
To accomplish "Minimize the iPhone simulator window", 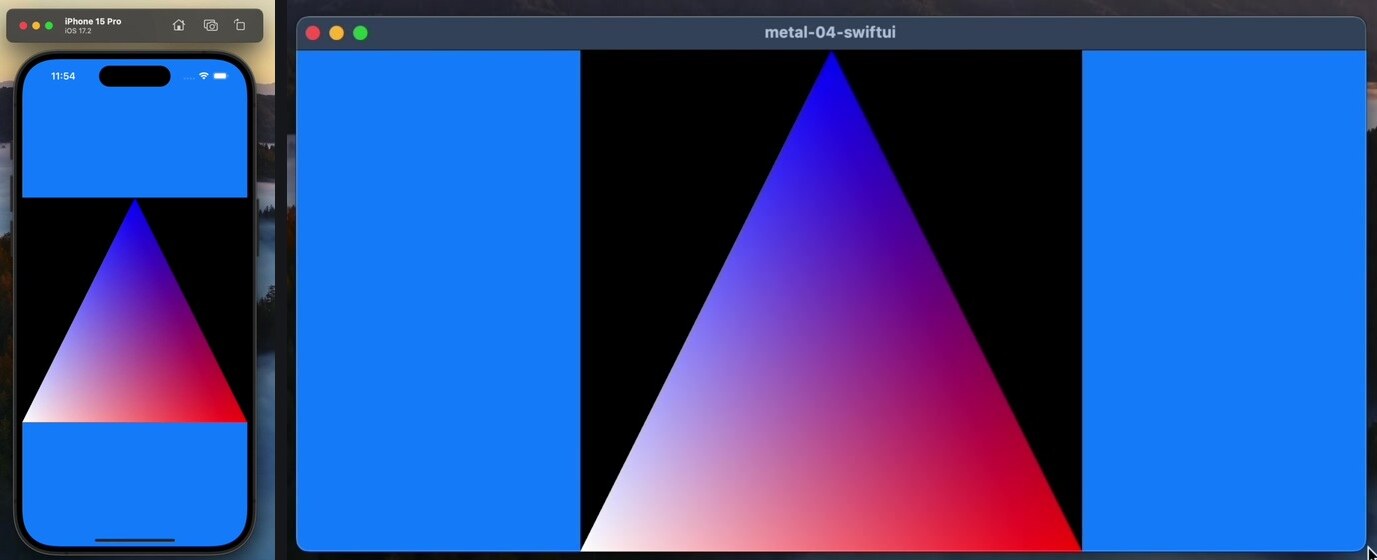I will click(x=36, y=25).
